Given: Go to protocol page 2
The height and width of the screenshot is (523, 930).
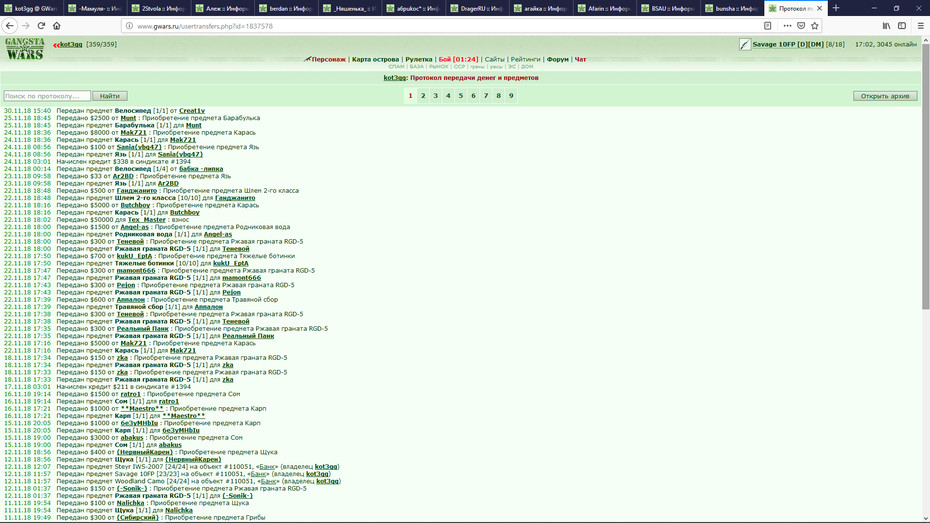Looking at the screenshot, I should pyautogui.click(x=423, y=95).
